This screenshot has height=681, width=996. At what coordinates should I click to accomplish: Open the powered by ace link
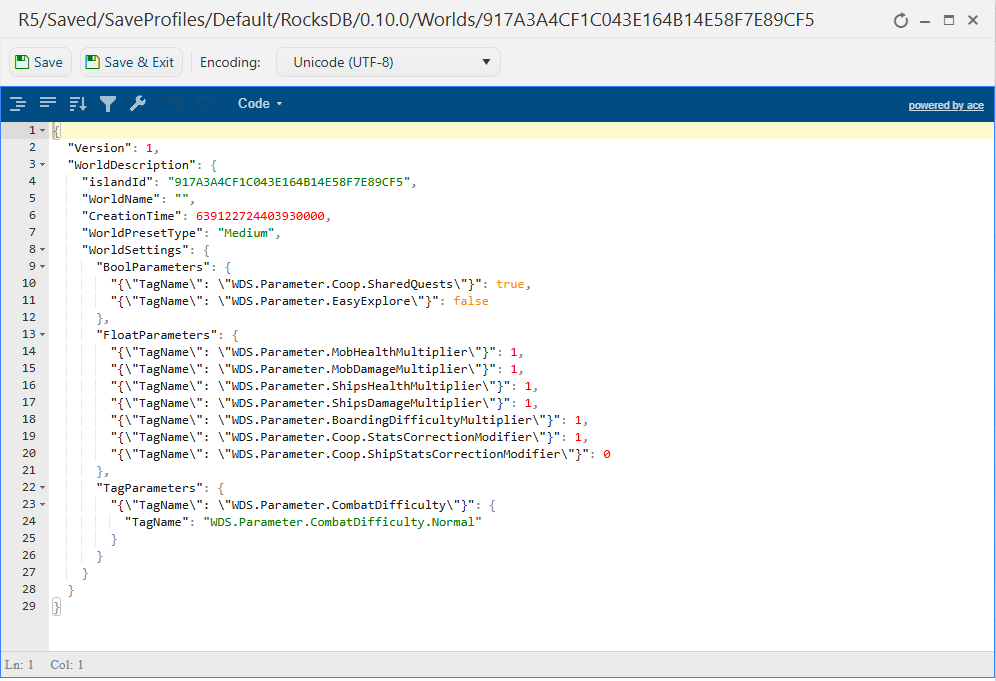[945, 105]
